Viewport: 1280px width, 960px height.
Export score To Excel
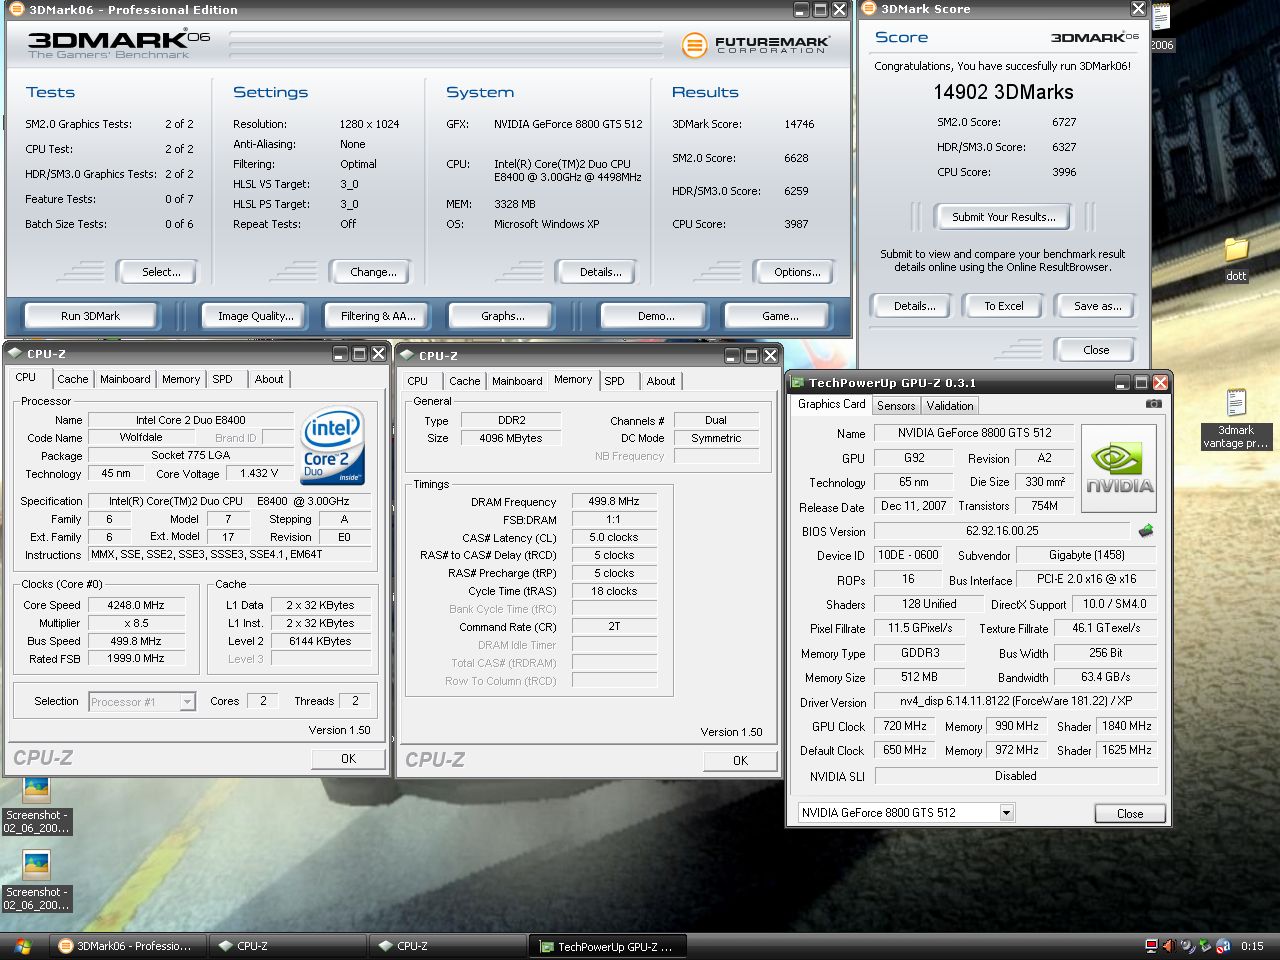coord(1003,306)
